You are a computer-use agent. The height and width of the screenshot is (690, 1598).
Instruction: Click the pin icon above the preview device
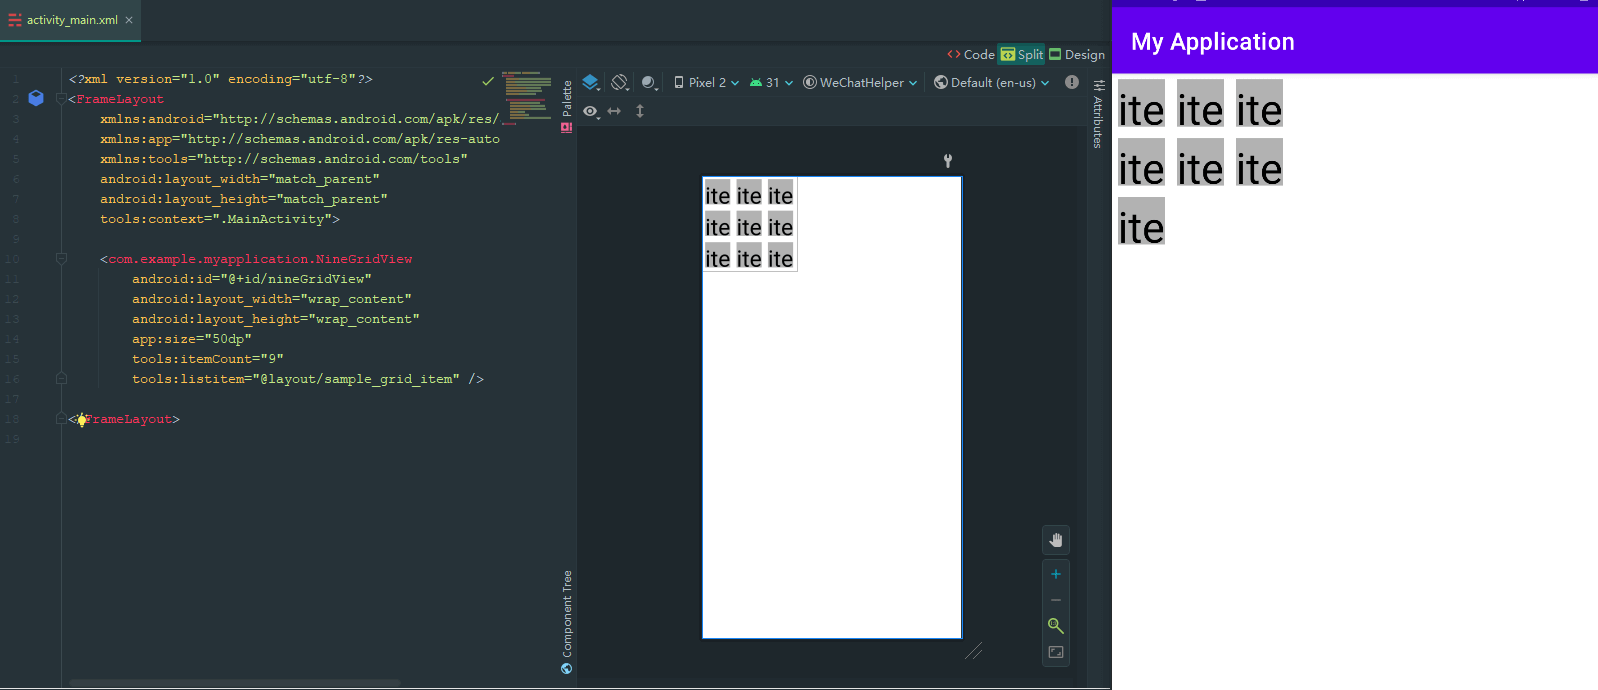tap(948, 160)
